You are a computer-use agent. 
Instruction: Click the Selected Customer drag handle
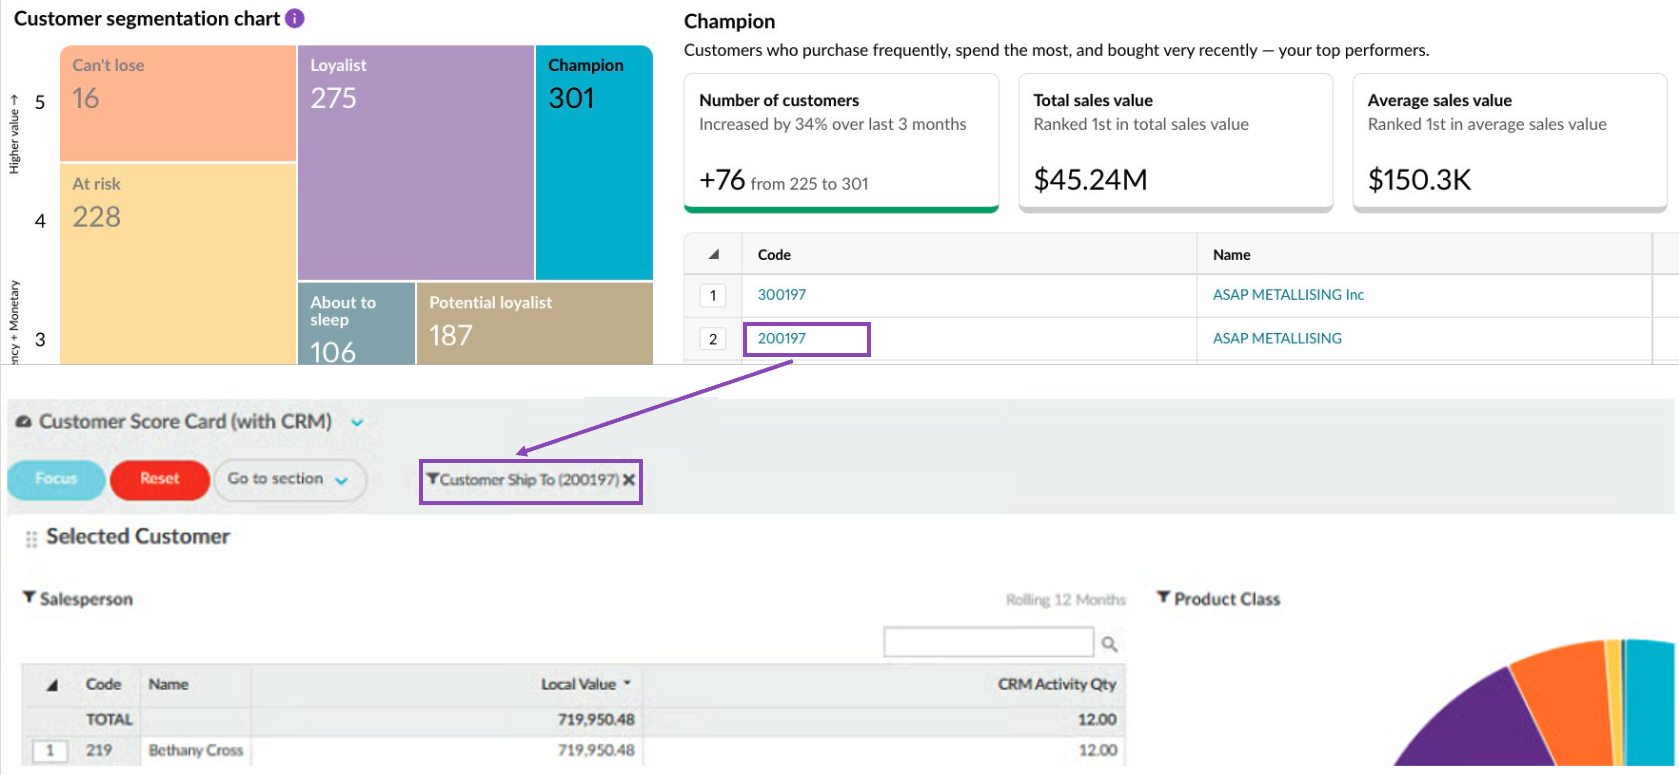pos(31,538)
